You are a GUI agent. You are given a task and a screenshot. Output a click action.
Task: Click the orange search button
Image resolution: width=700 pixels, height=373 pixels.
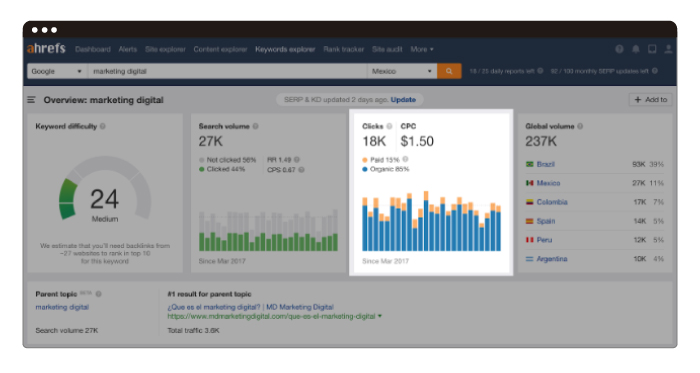point(449,71)
